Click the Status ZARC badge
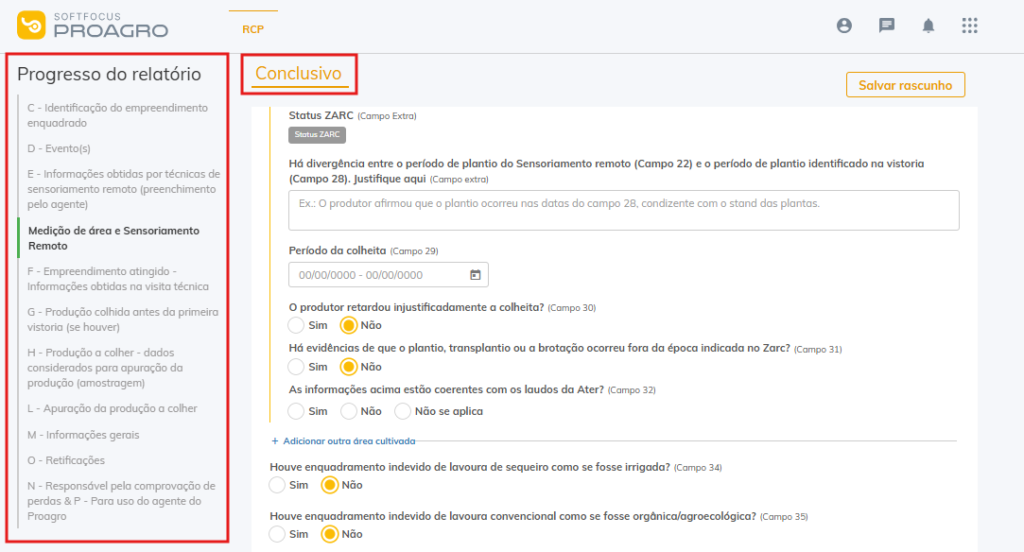This screenshot has width=1024, height=552. click(317, 135)
